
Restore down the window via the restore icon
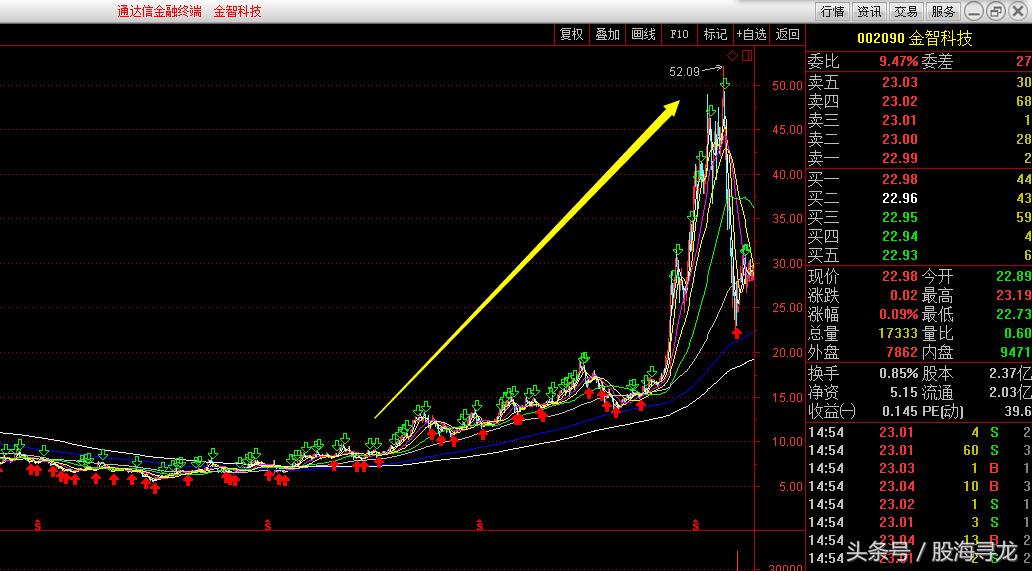tap(996, 11)
